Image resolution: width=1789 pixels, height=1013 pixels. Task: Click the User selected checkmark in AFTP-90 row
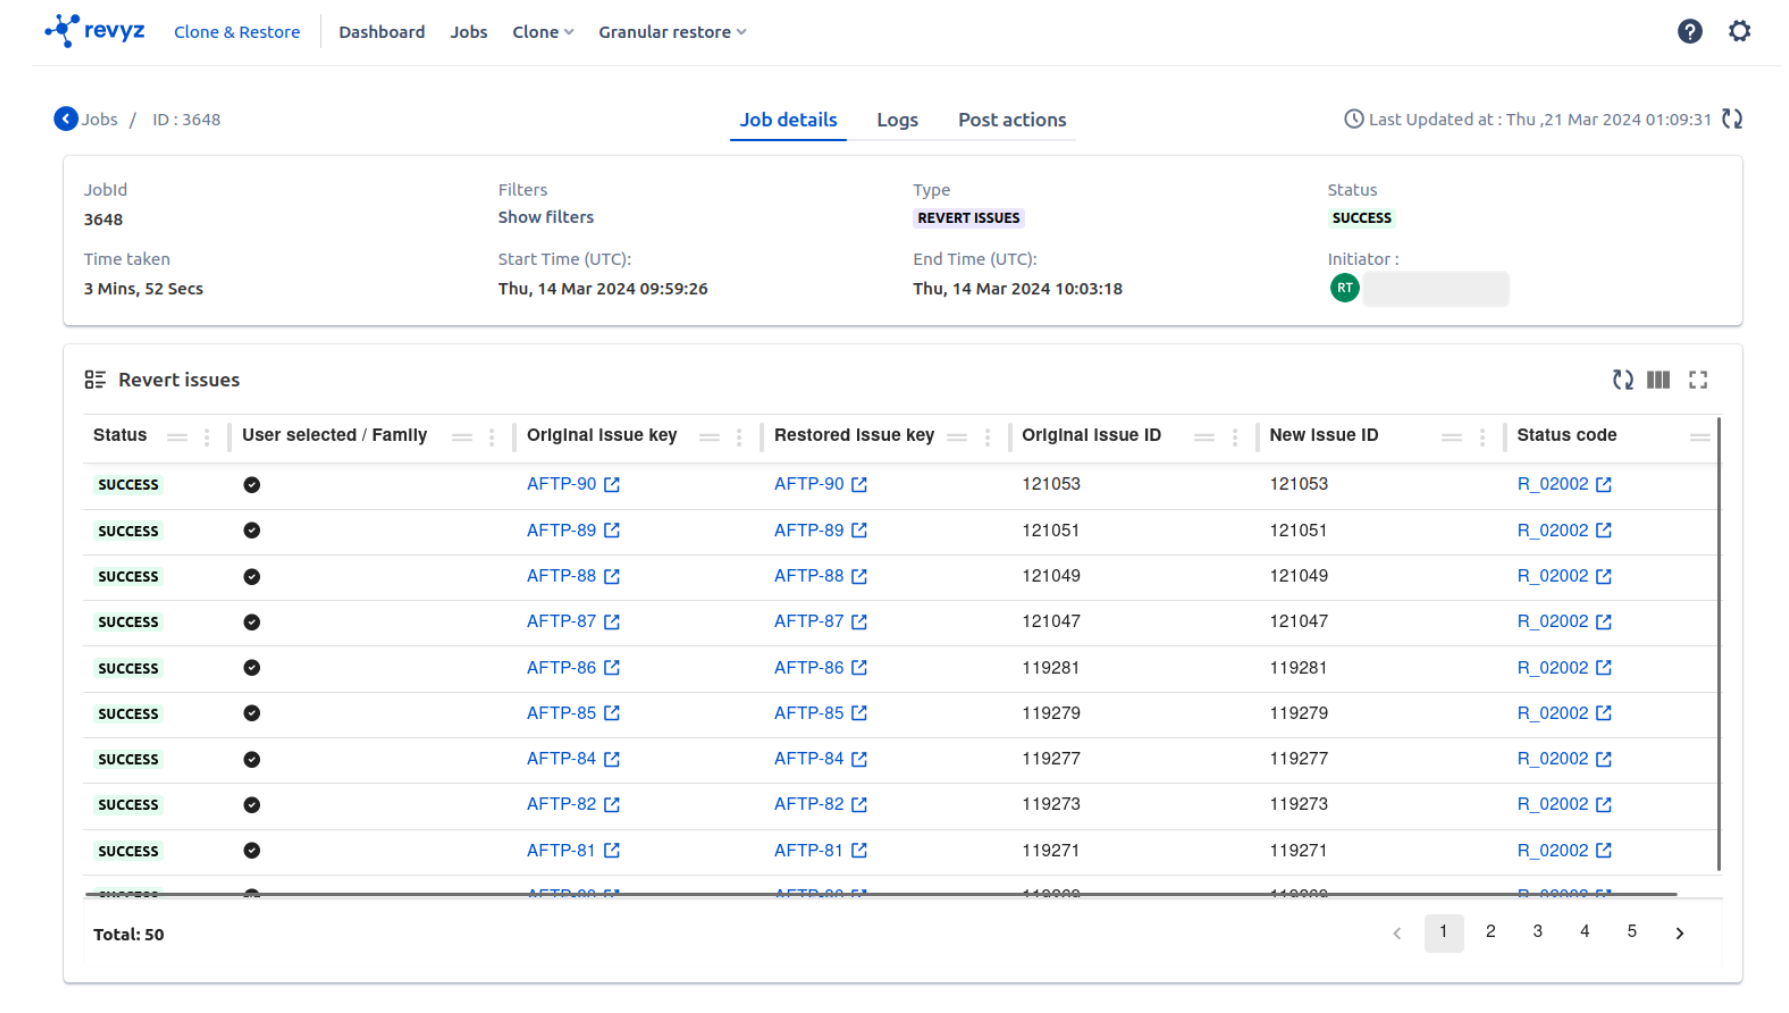click(252, 485)
